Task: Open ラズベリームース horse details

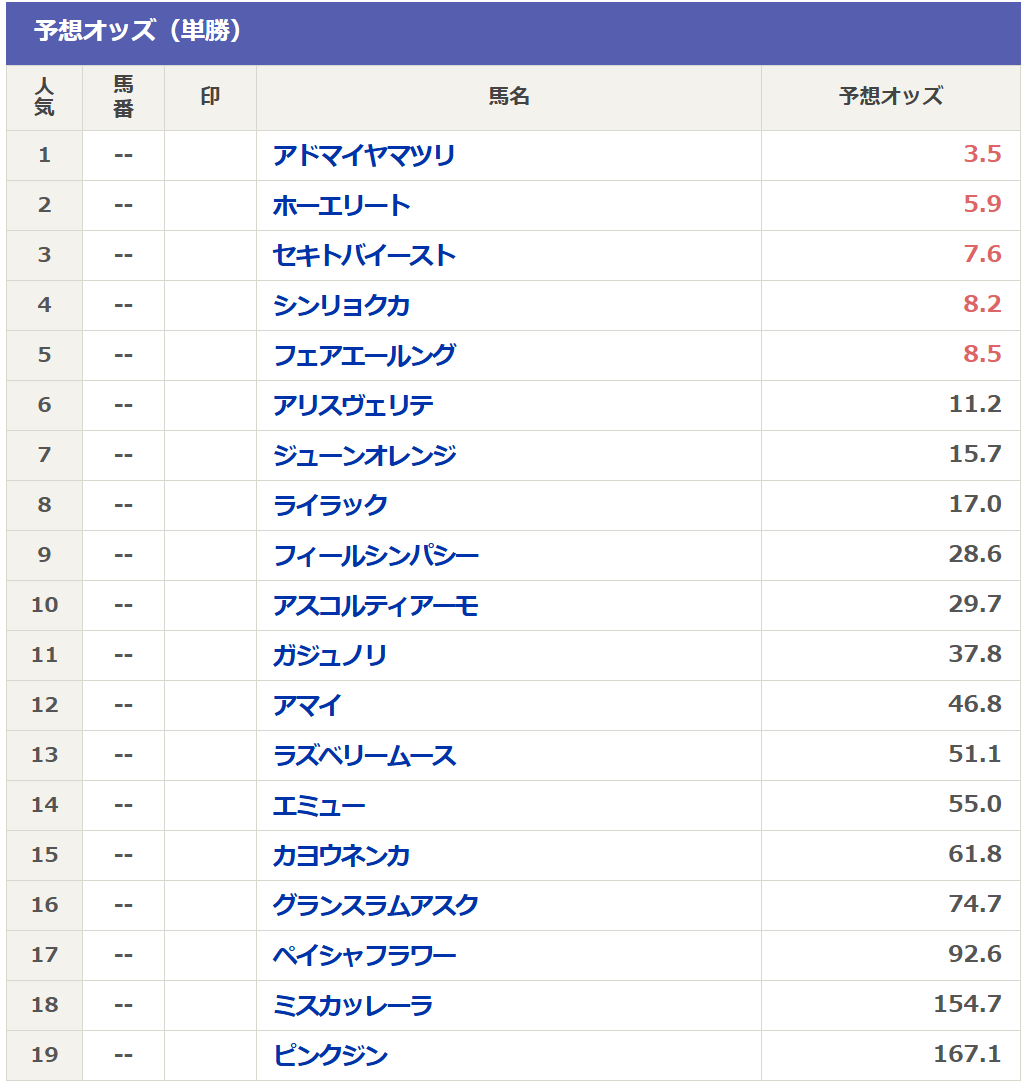Action: tap(364, 755)
